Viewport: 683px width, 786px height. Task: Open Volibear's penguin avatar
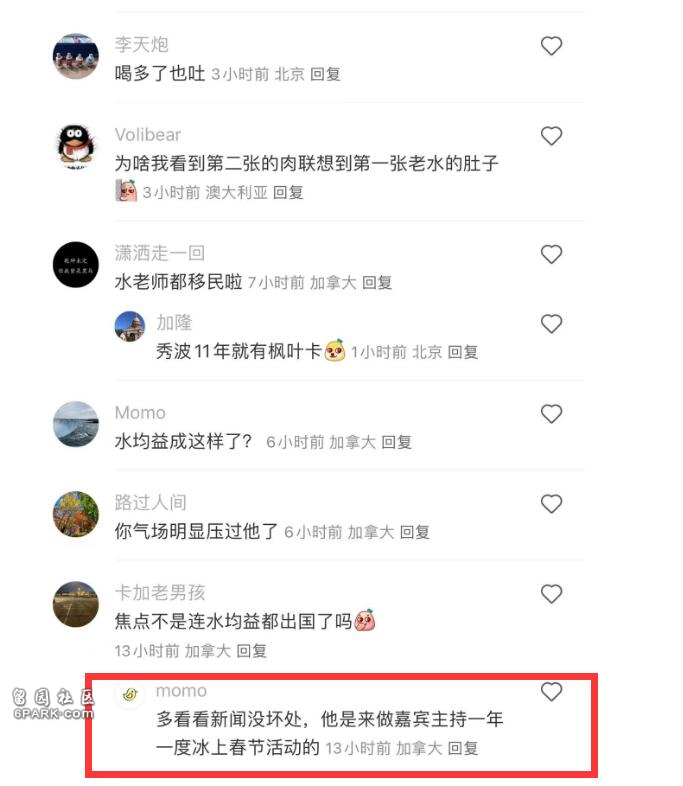click(x=76, y=146)
